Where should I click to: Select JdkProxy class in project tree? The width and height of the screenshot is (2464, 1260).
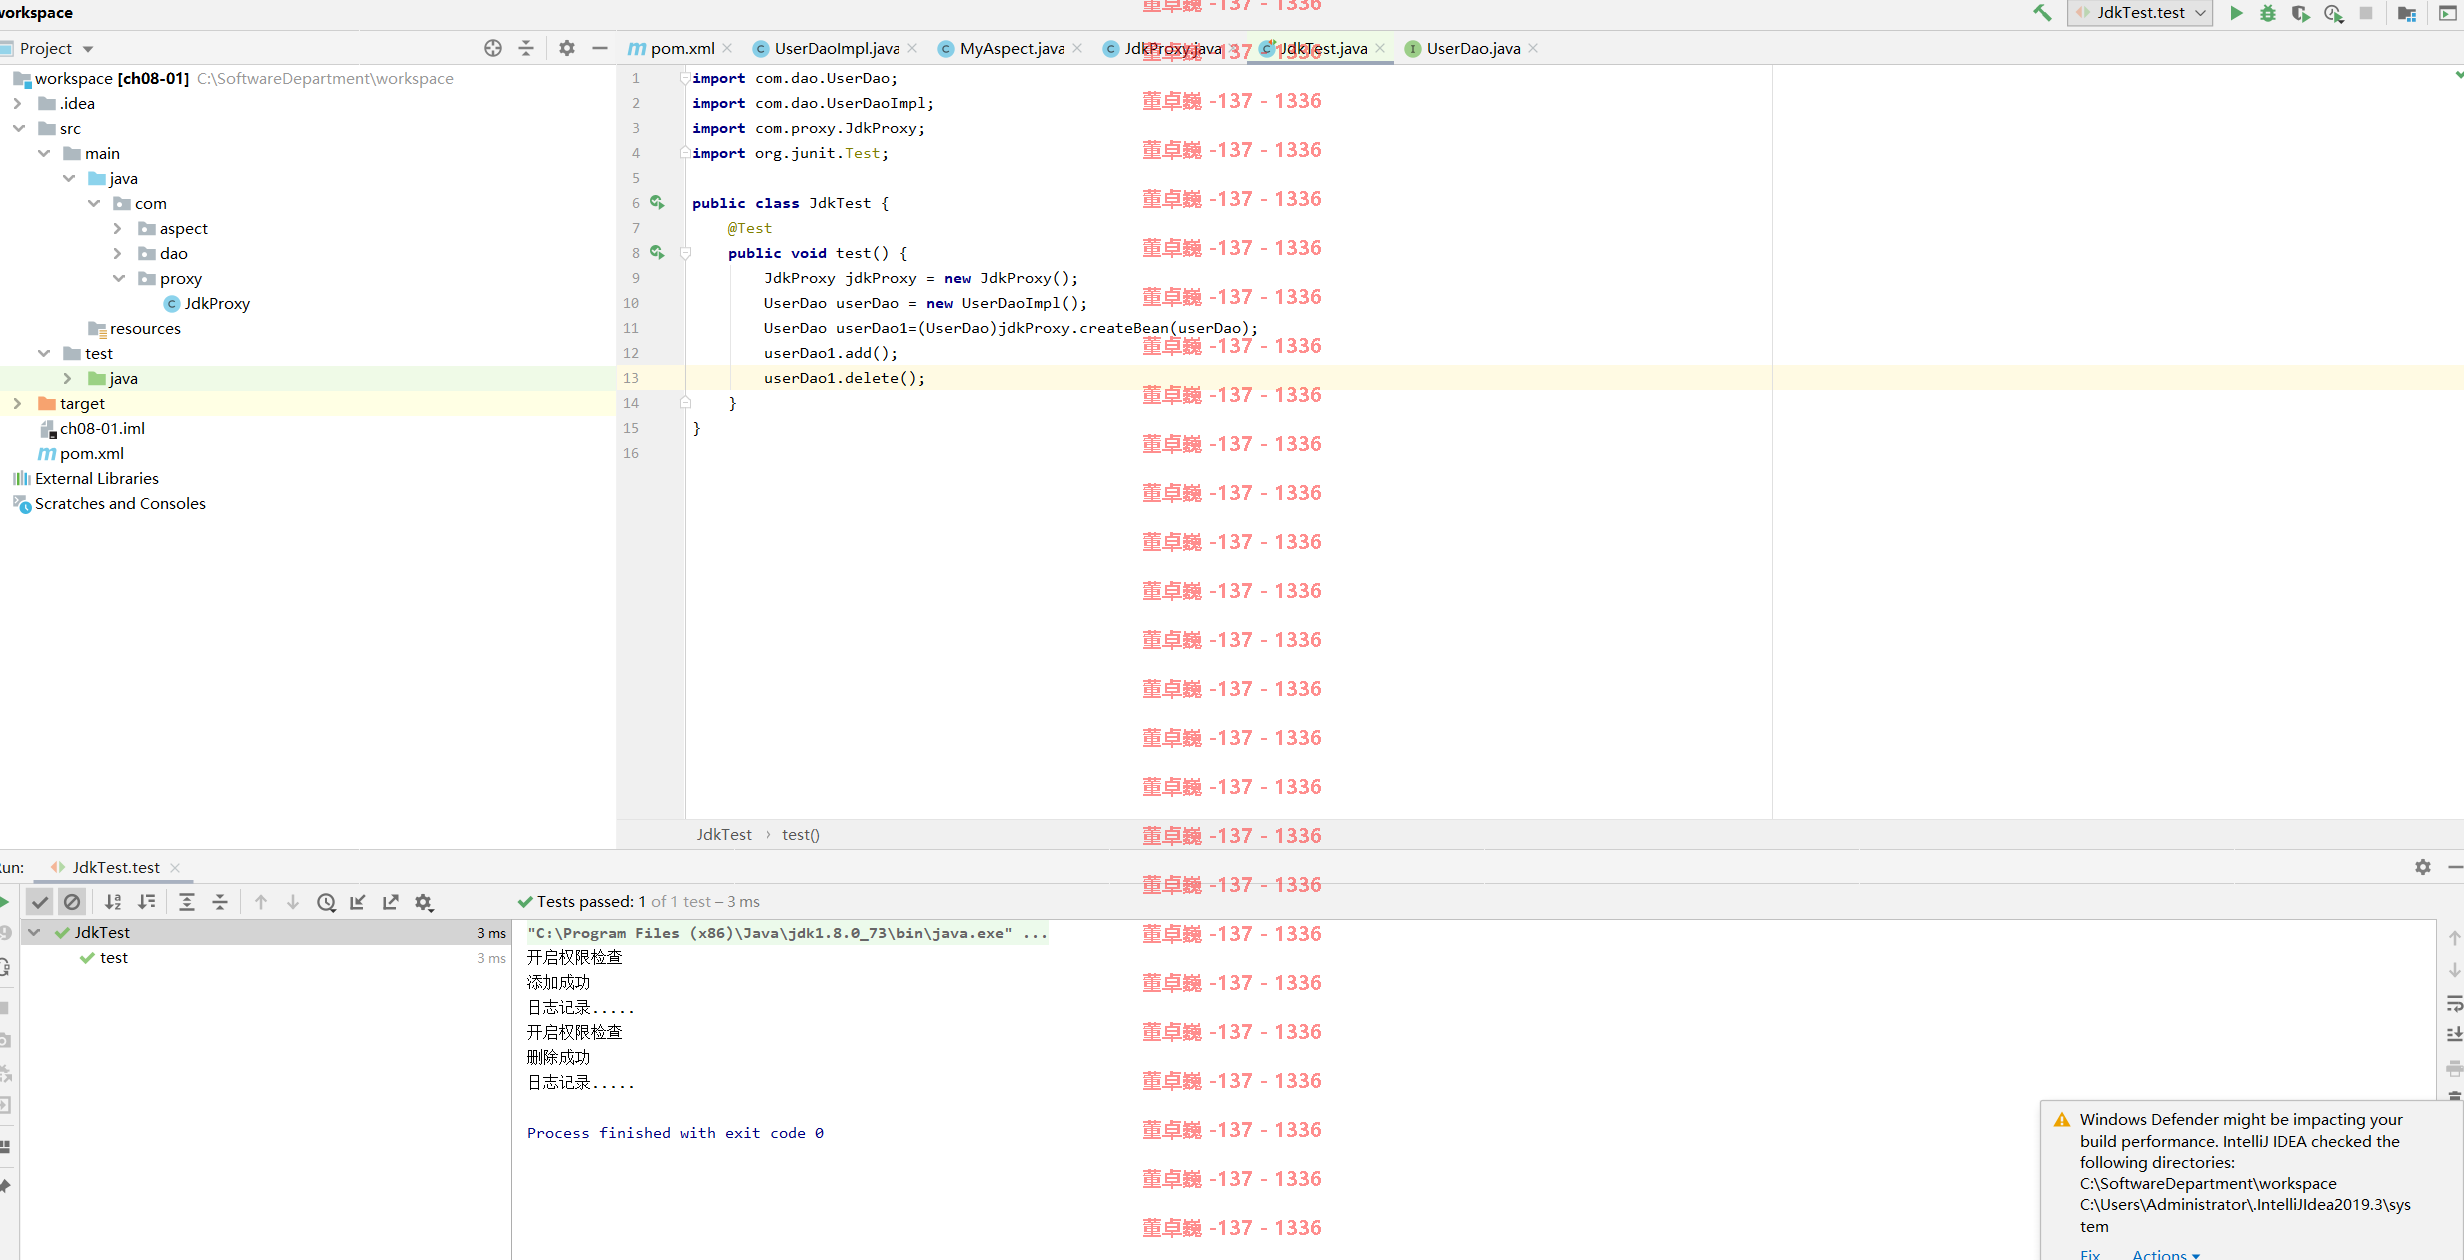(x=208, y=303)
